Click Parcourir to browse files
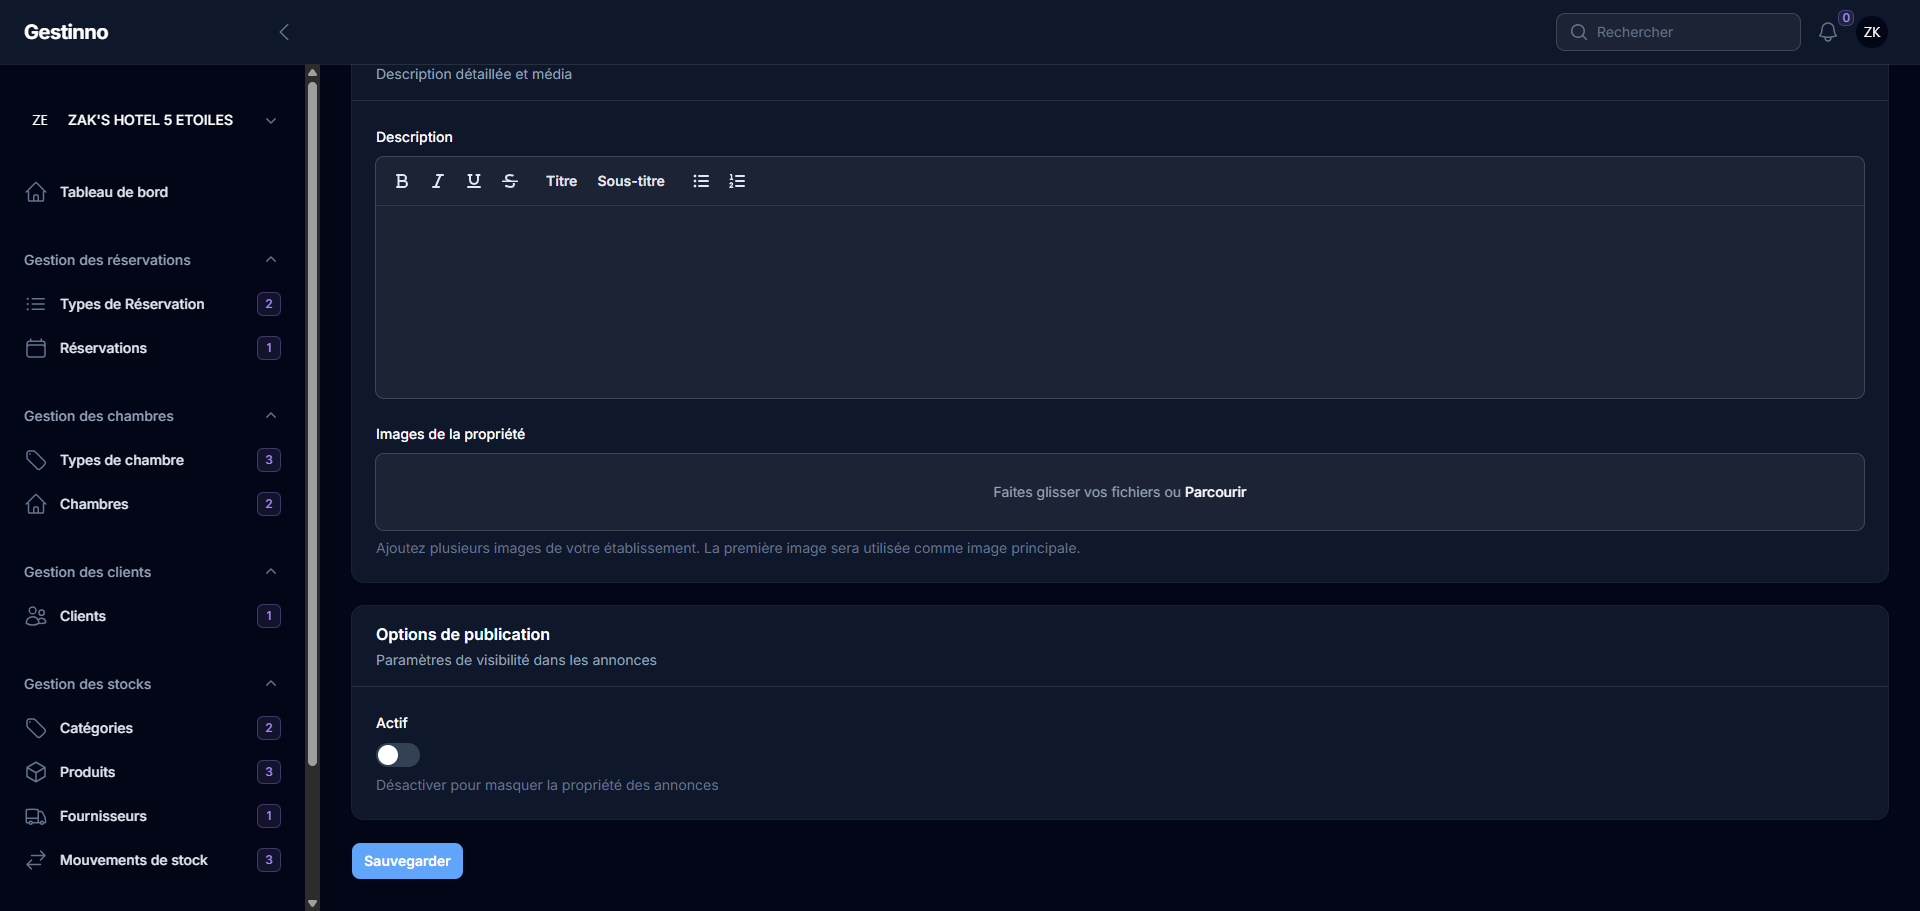This screenshot has height=911, width=1920. point(1215,492)
